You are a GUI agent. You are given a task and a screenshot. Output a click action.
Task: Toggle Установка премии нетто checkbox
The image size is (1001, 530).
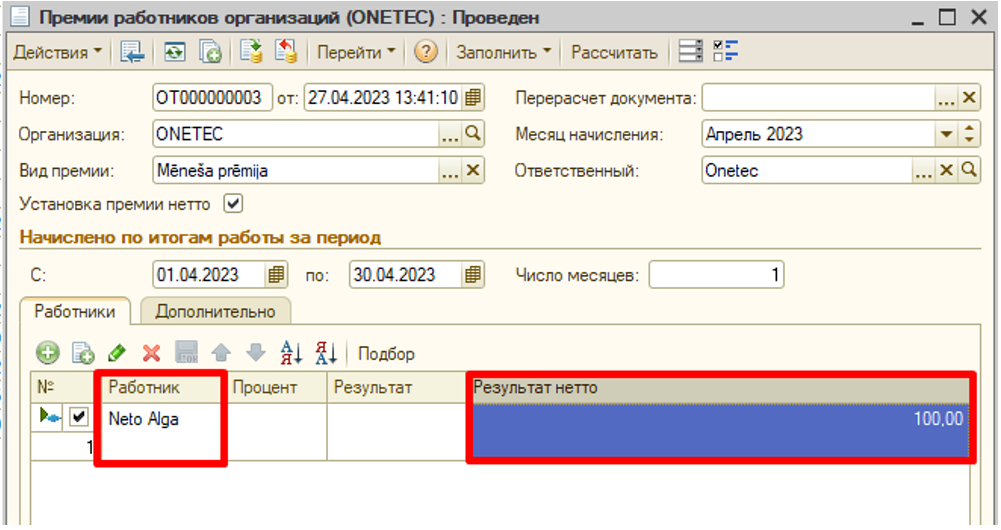[233, 204]
